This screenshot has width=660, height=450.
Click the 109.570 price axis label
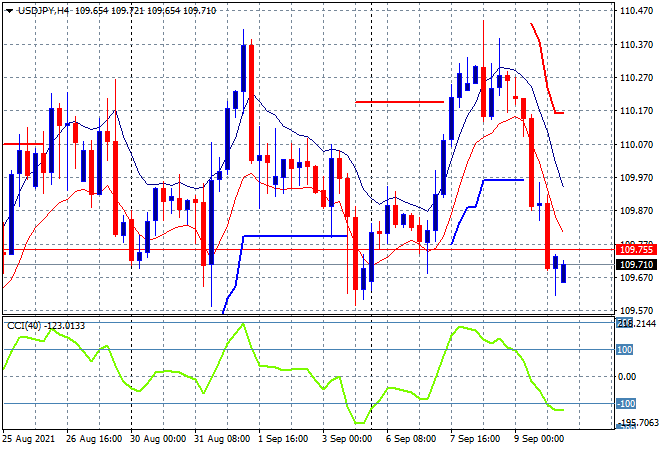636,311
